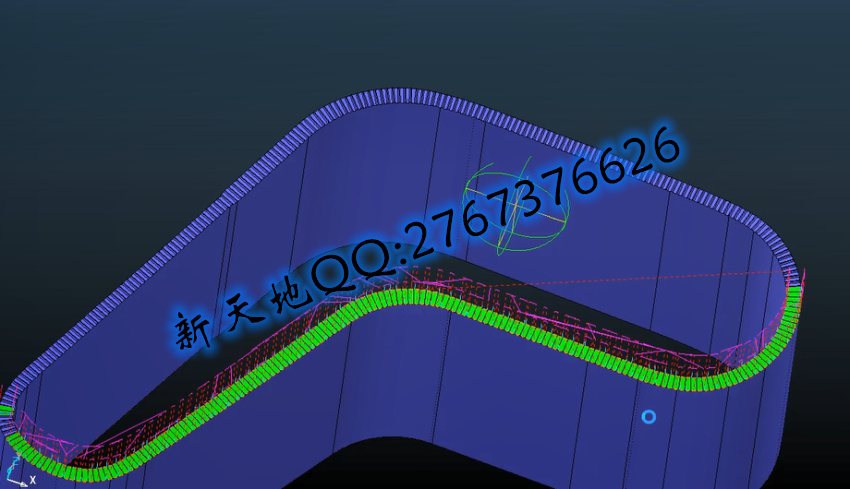Select the green rotation sphere gizmo
850x489 pixels.
point(516,209)
